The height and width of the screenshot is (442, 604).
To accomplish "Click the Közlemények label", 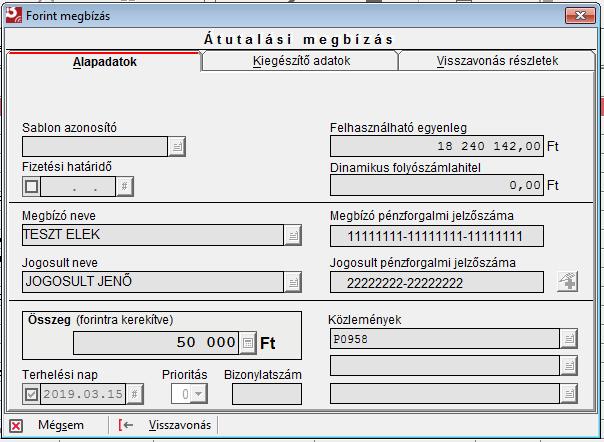I will (x=364, y=319).
